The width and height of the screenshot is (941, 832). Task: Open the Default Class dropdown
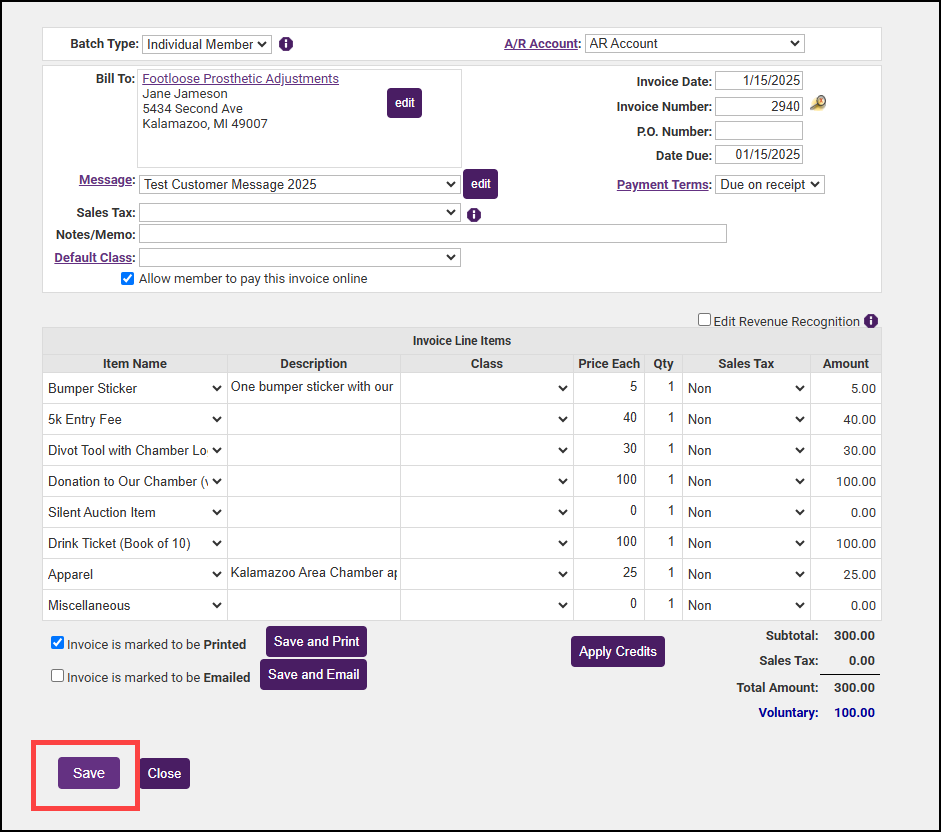299,258
